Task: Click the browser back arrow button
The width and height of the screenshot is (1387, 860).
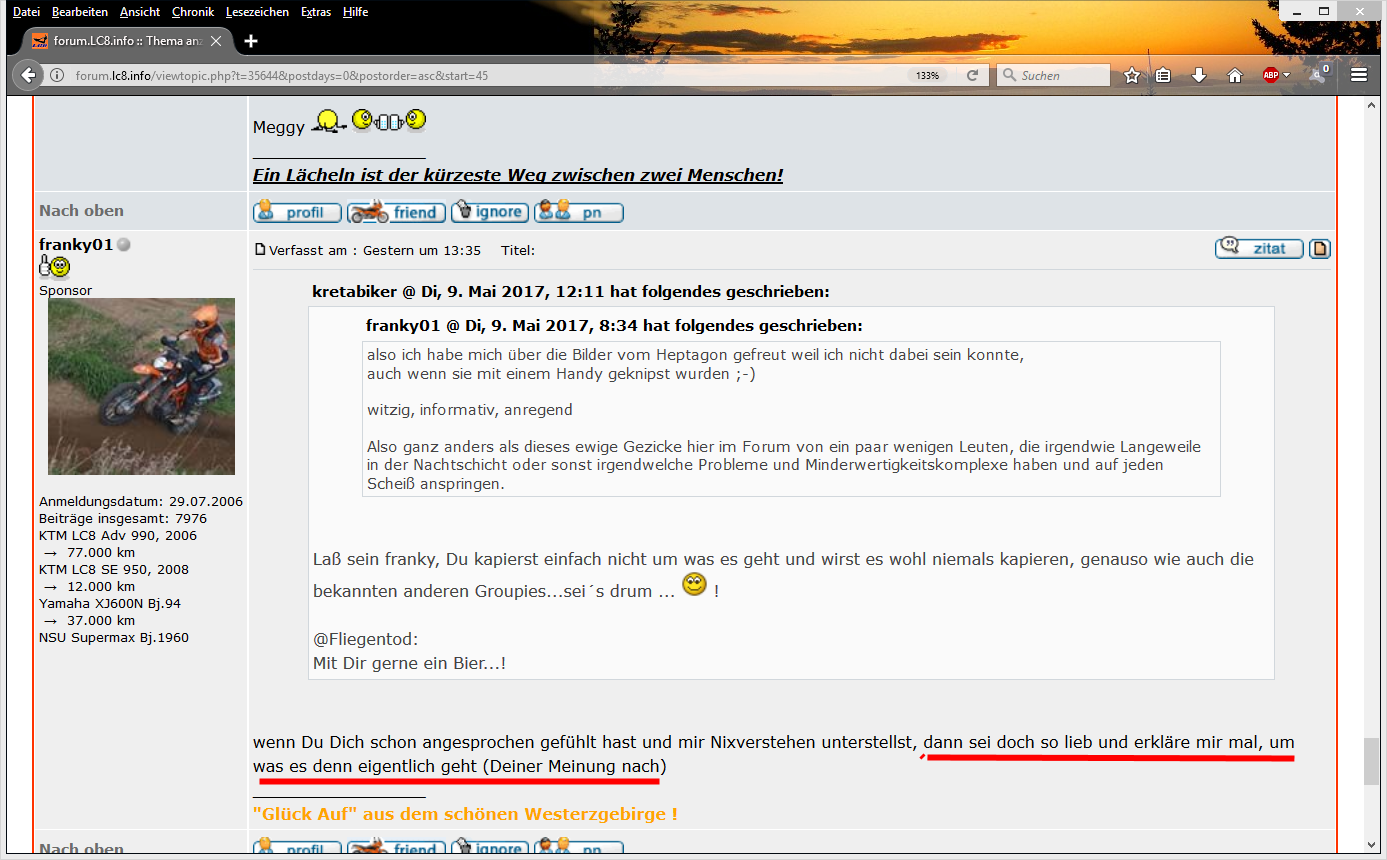Action: (28, 75)
